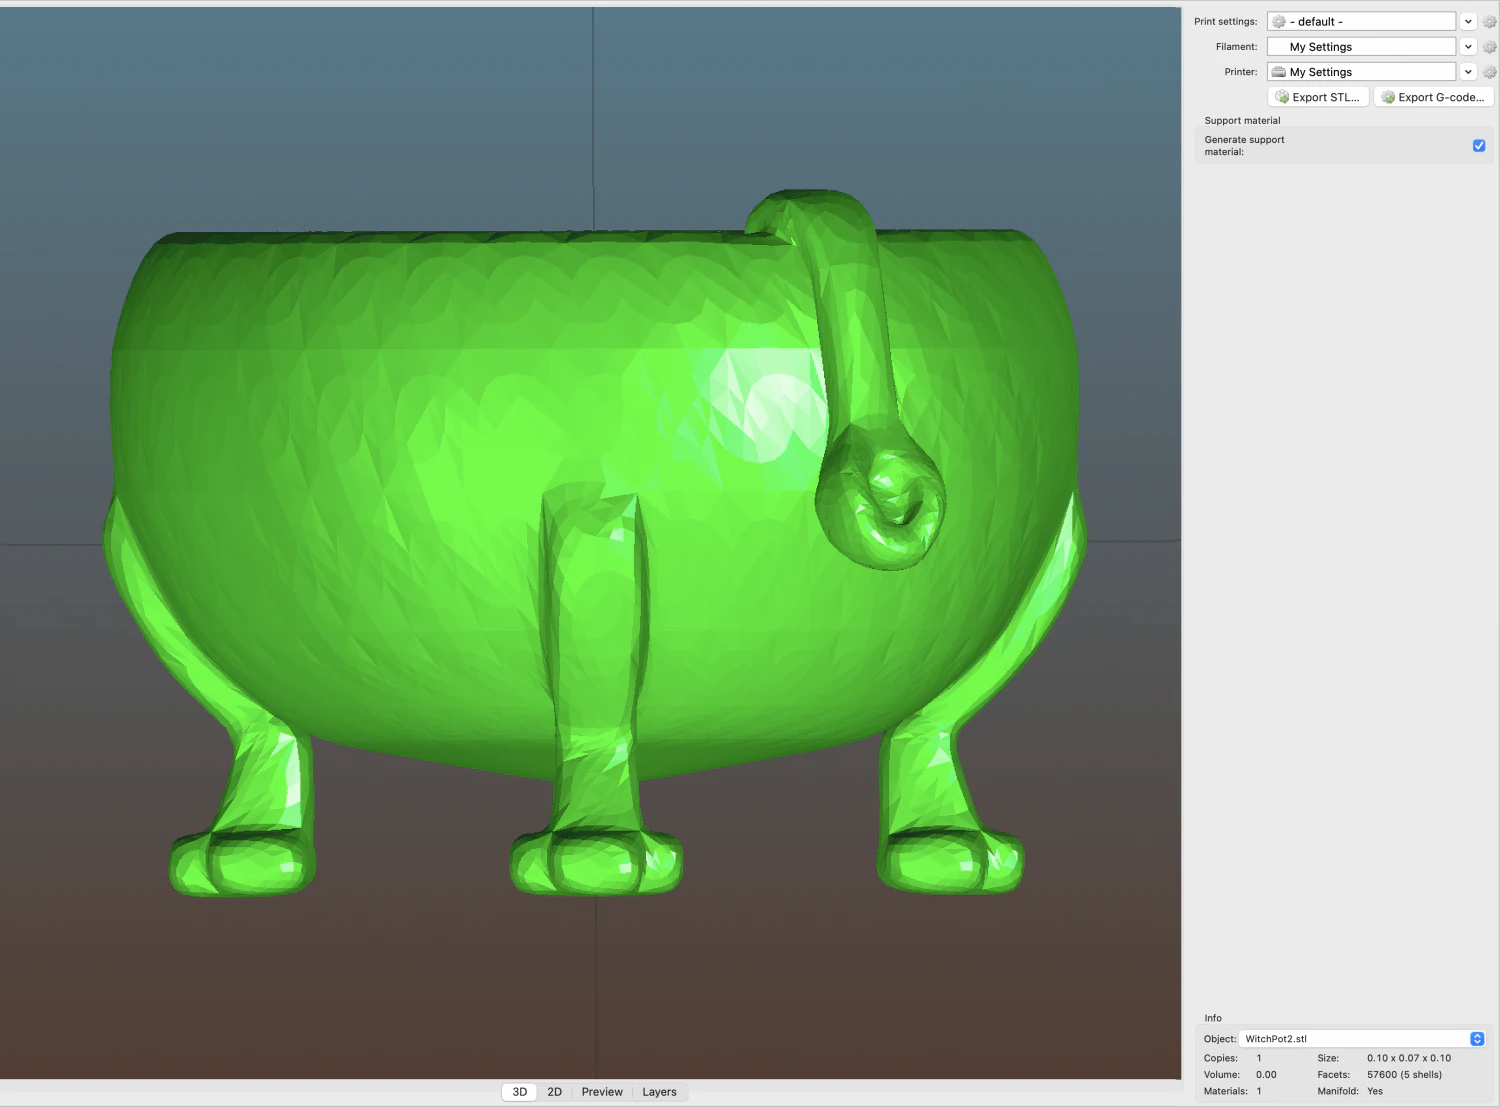This screenshot has height=1107, width=1500.
Task: Click the Facets value 57600 (5 shells)
Action: (x=1404, y=1075)
